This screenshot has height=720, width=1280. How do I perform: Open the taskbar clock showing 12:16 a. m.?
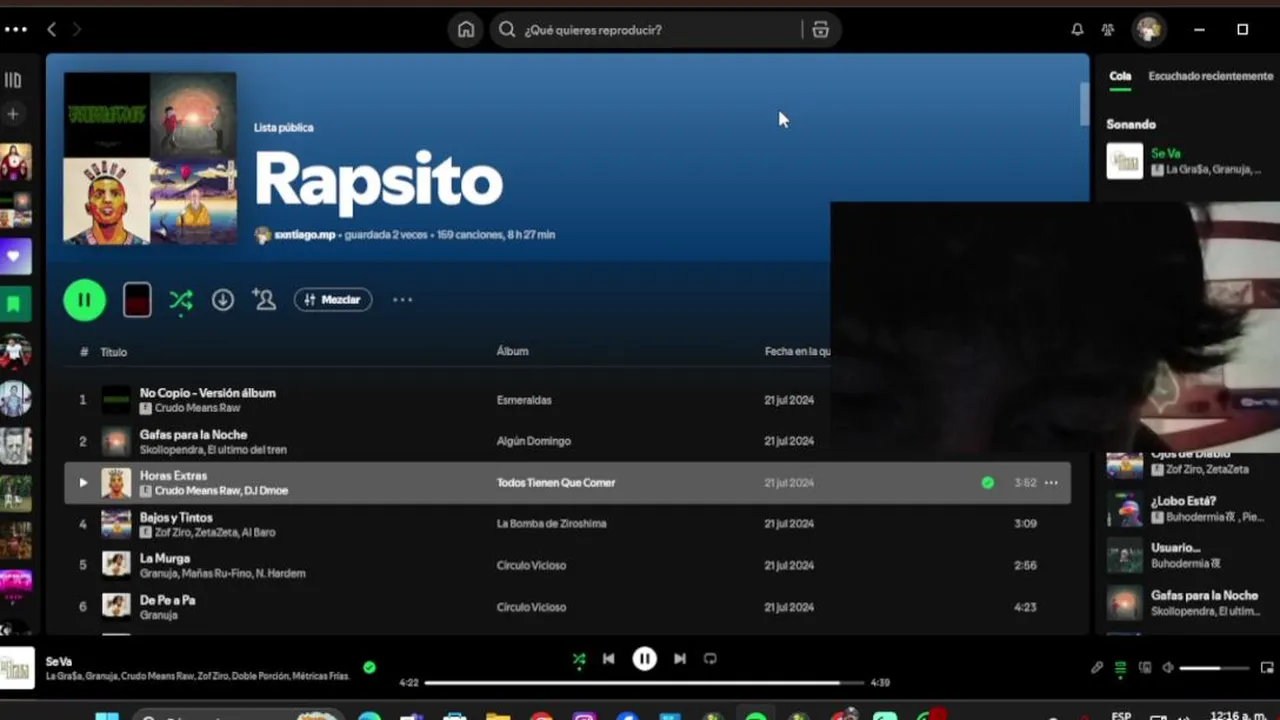coord(1237,715)
